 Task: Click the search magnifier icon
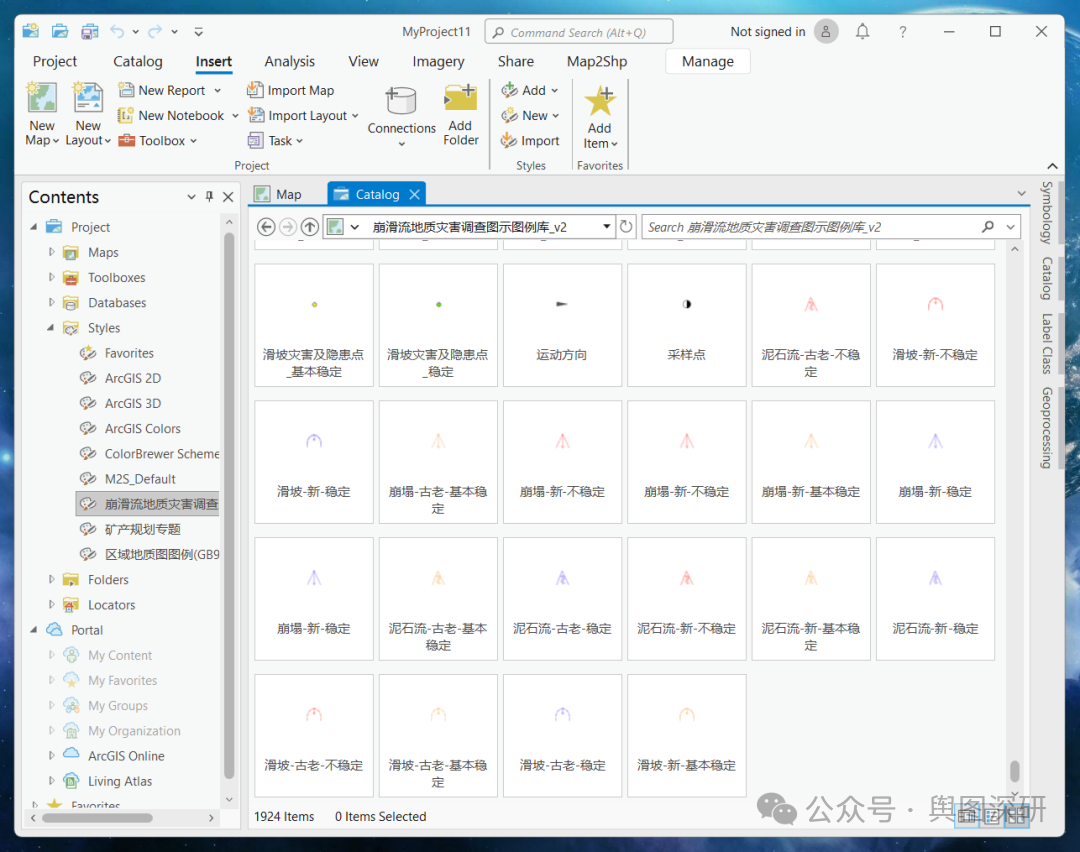(988, 227)
